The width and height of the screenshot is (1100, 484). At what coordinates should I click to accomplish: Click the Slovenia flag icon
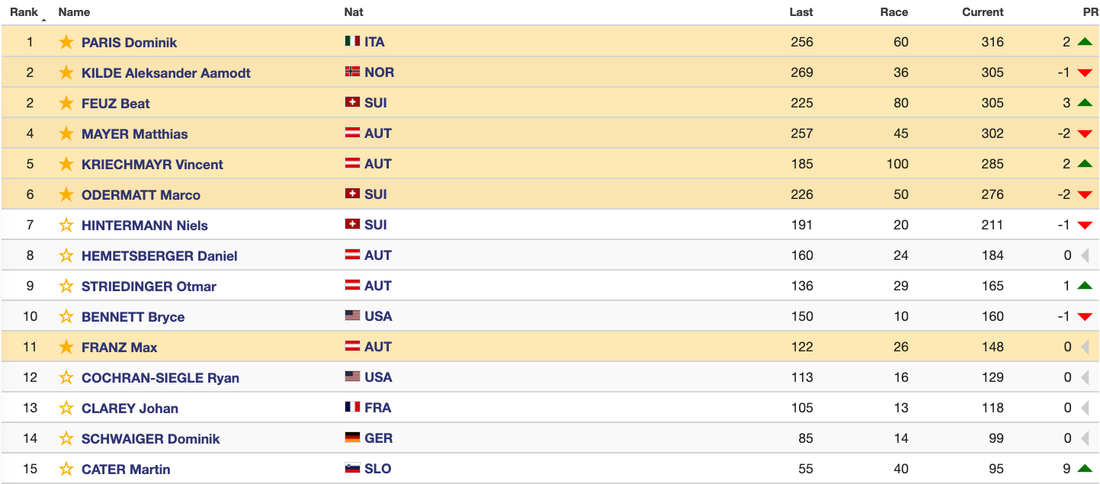(352, 468)
